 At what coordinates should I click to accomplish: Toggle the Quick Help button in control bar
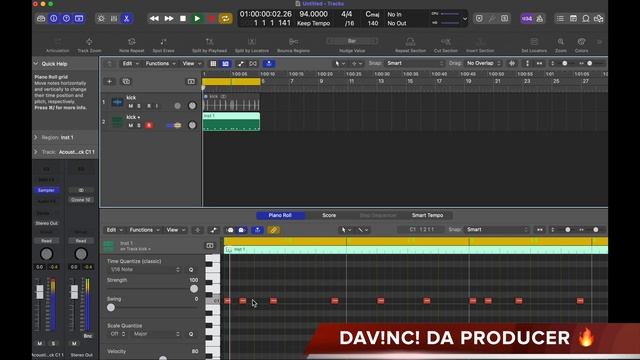tap(66, 18)
